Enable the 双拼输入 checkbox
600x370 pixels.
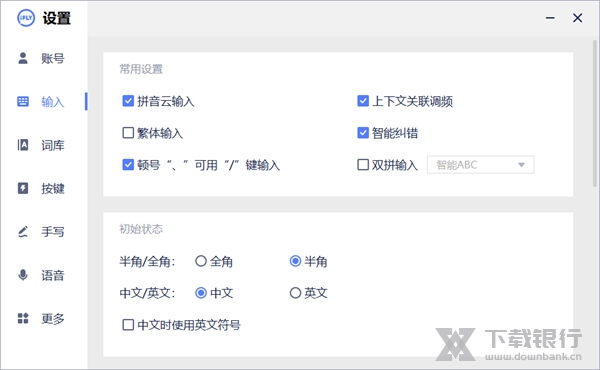pyautogui.click(x=363, y=165)
